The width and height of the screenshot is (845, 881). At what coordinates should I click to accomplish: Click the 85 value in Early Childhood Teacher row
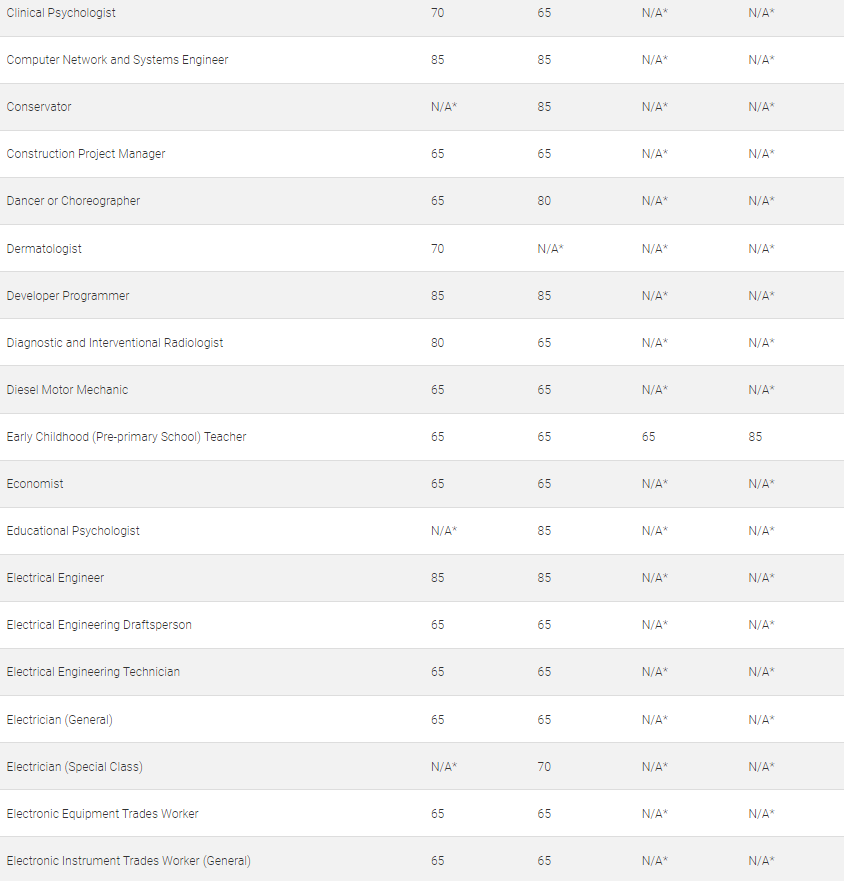[755, 437]
